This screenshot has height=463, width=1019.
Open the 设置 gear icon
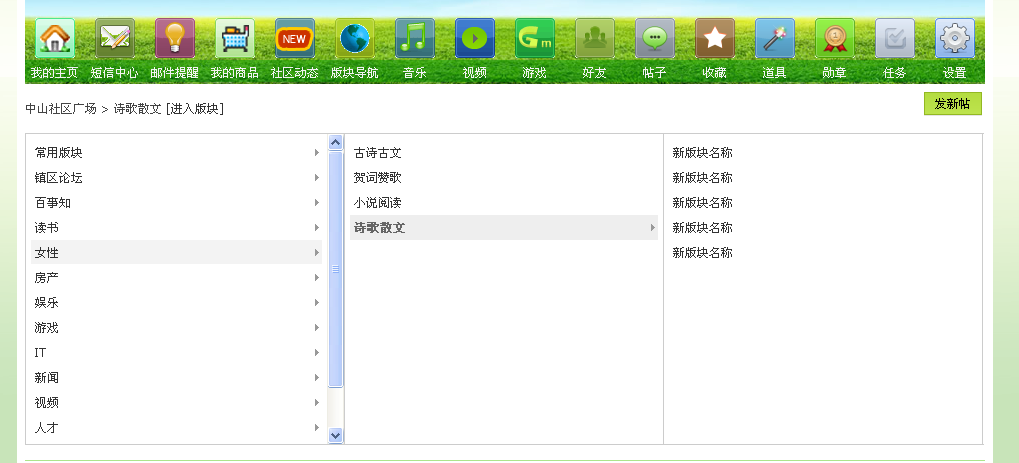(955, 38)
